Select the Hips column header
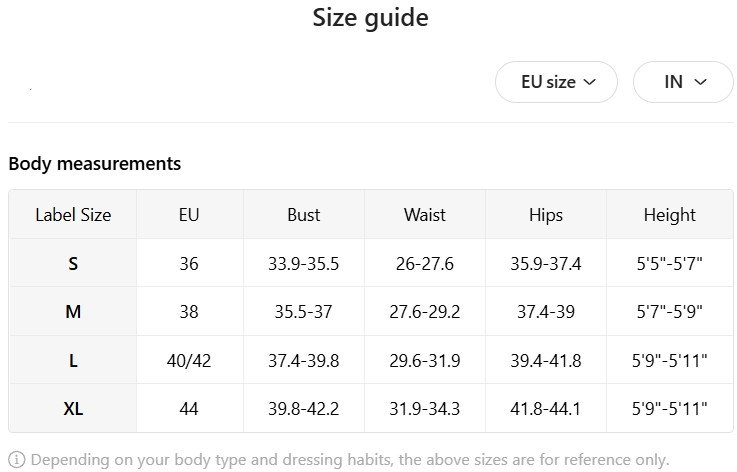This screenshot has width=737, height=472. 546,215
